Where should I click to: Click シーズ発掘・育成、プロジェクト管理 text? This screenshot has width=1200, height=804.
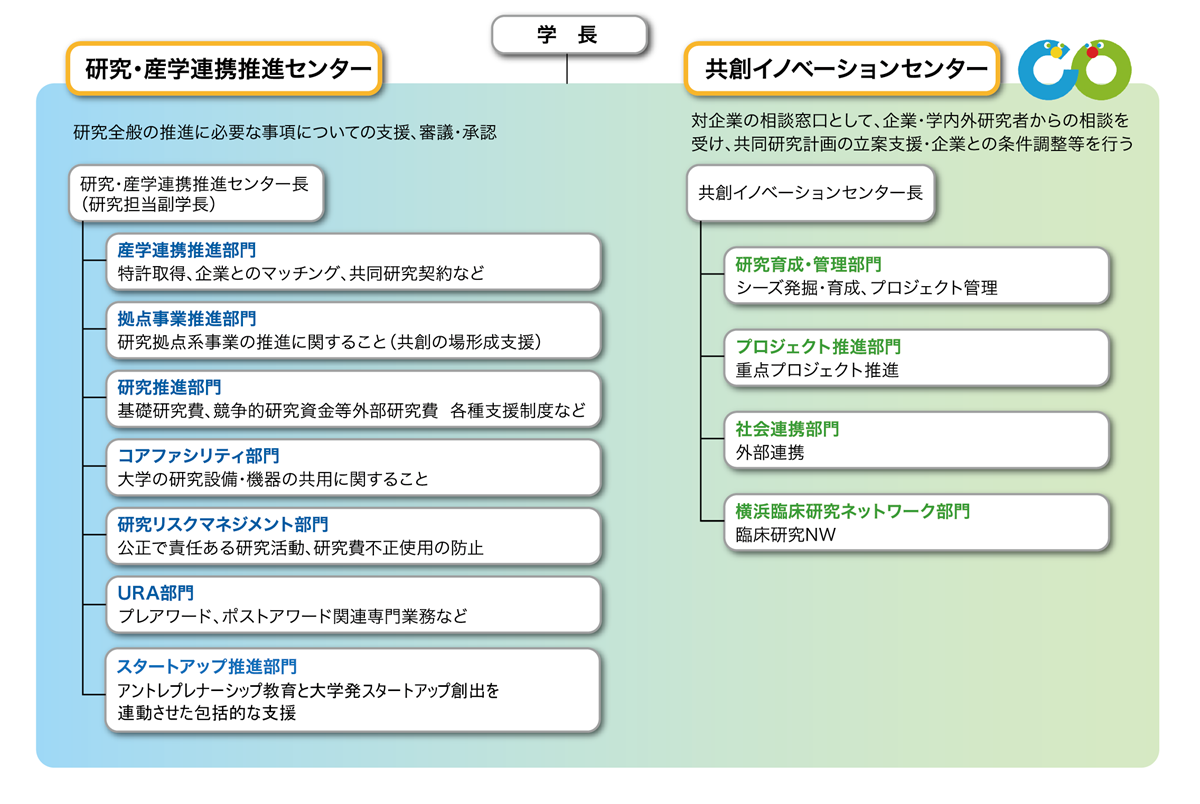866,288
